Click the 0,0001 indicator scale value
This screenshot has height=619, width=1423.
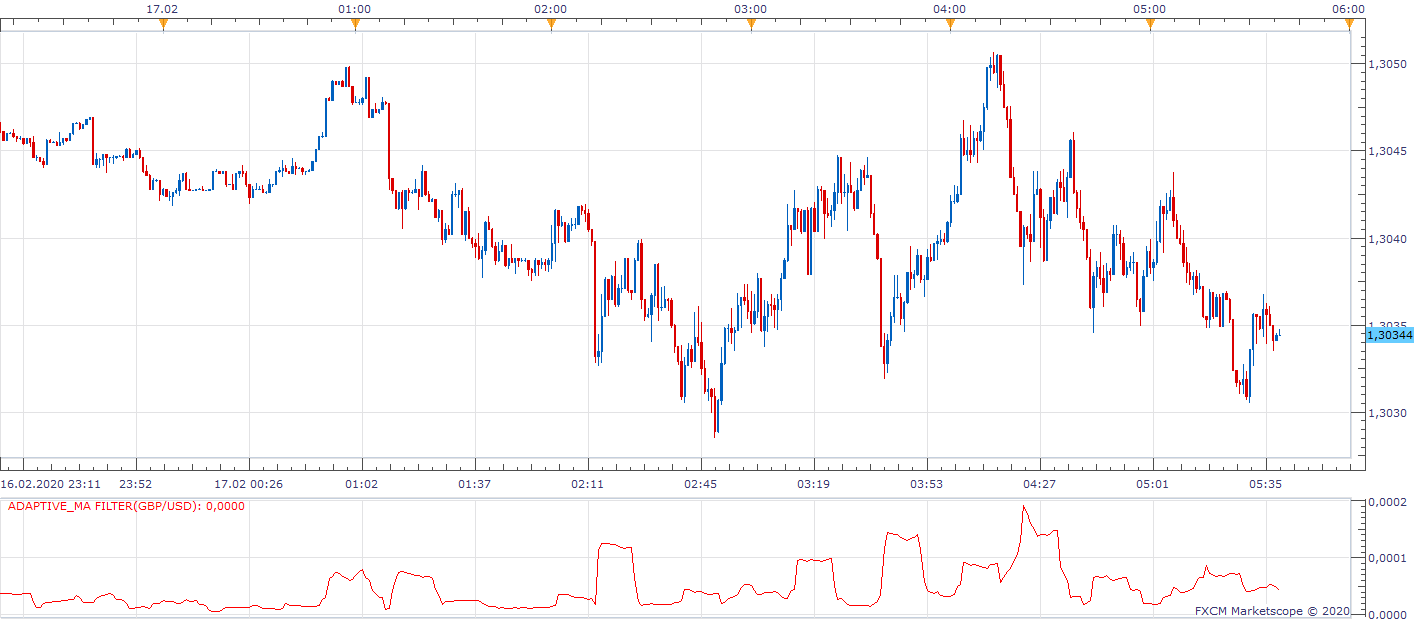[x=1388, y=558]
